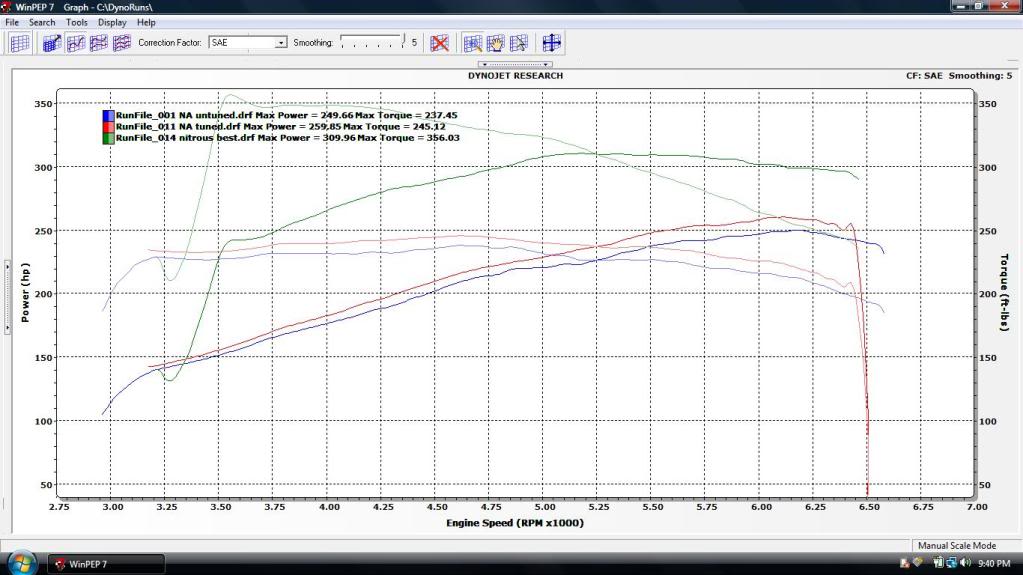Click the power battery tray icon
This screenshot has height=575, width=1023.
(x=938, y=563)
